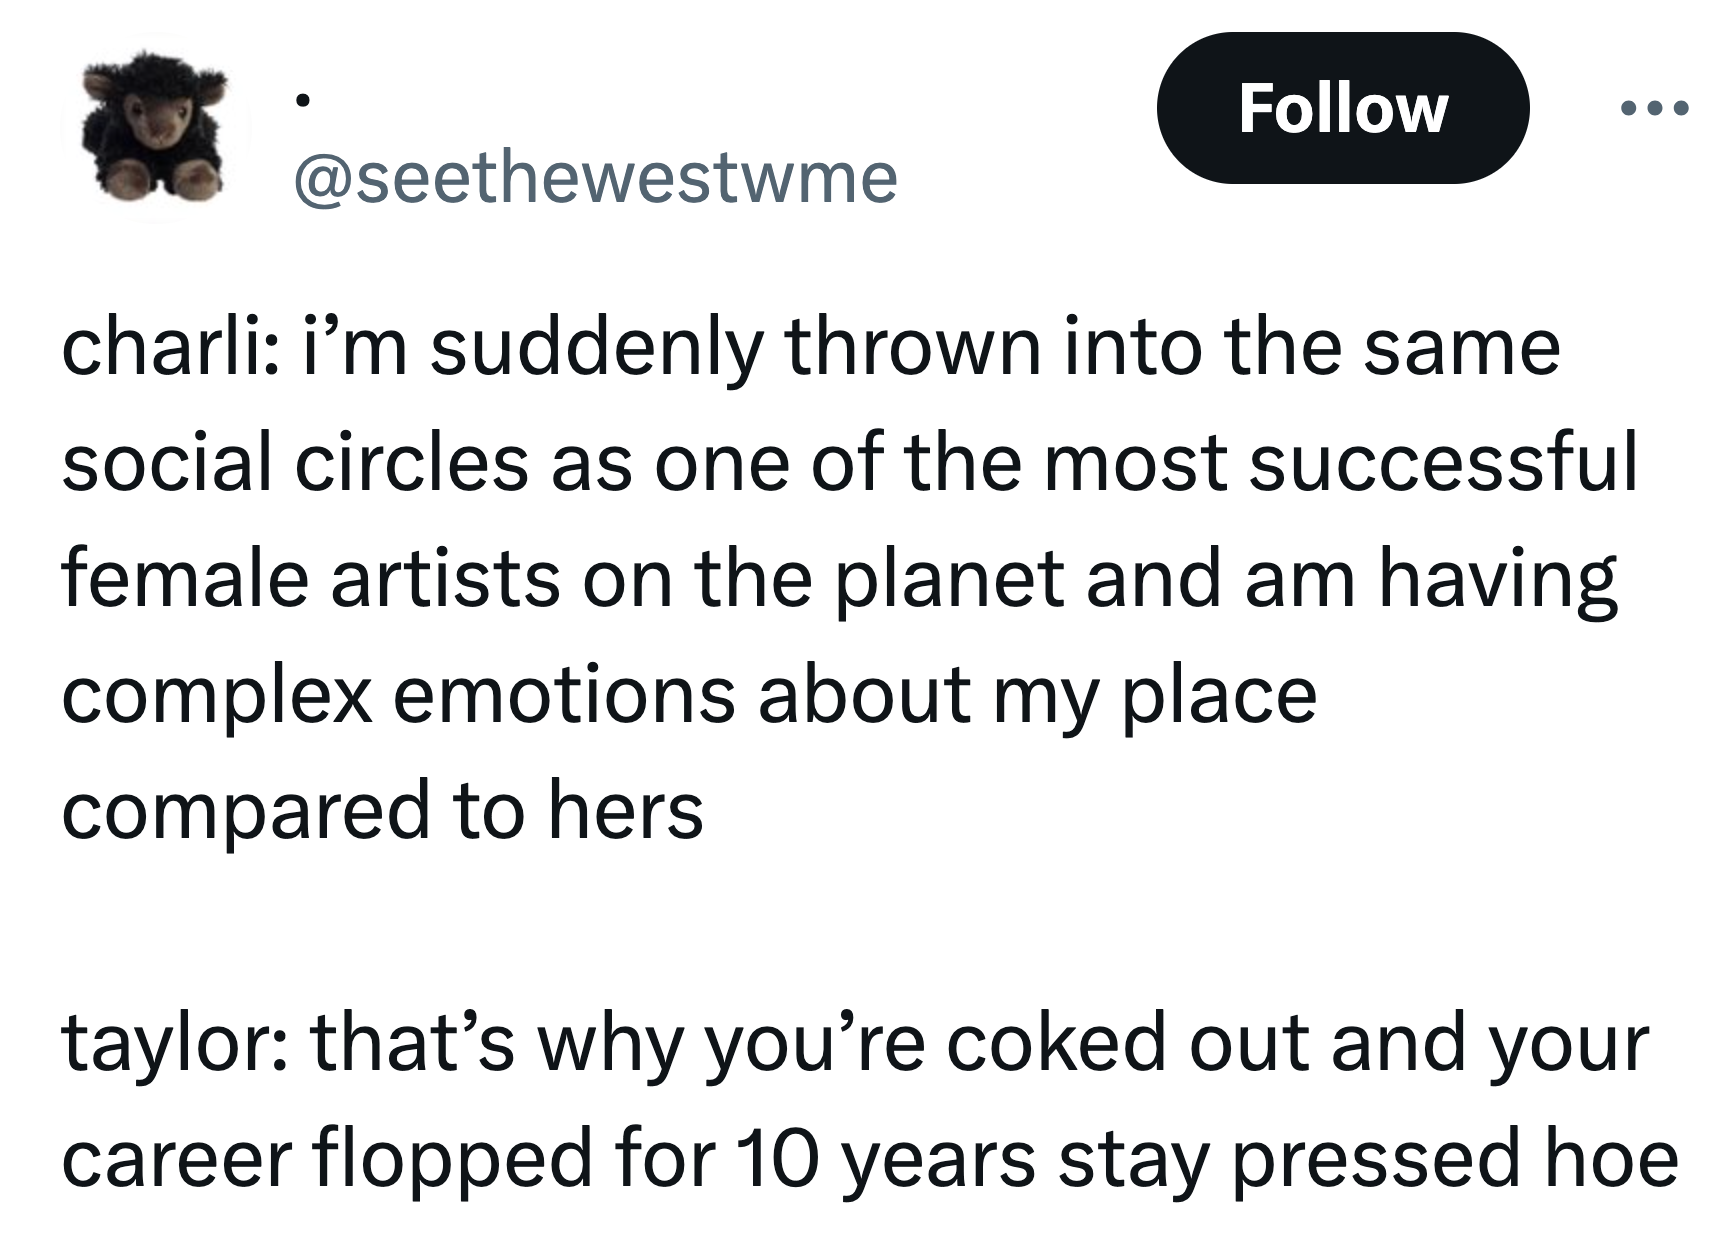Screen dimensions: 1732x1246
Task: Open the @seethewestwme profile handle
Action: pos(595,177)
